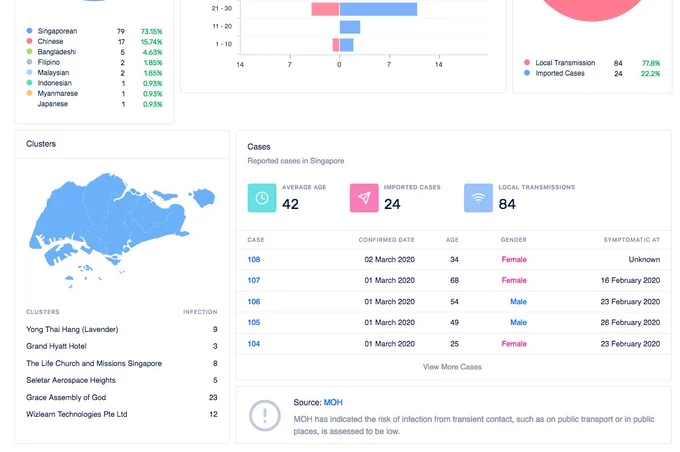Click the Cases panel title
Image resolution: width=680 pixels, height=452 pixels.
pyautogui.click(x=259, y=147)
